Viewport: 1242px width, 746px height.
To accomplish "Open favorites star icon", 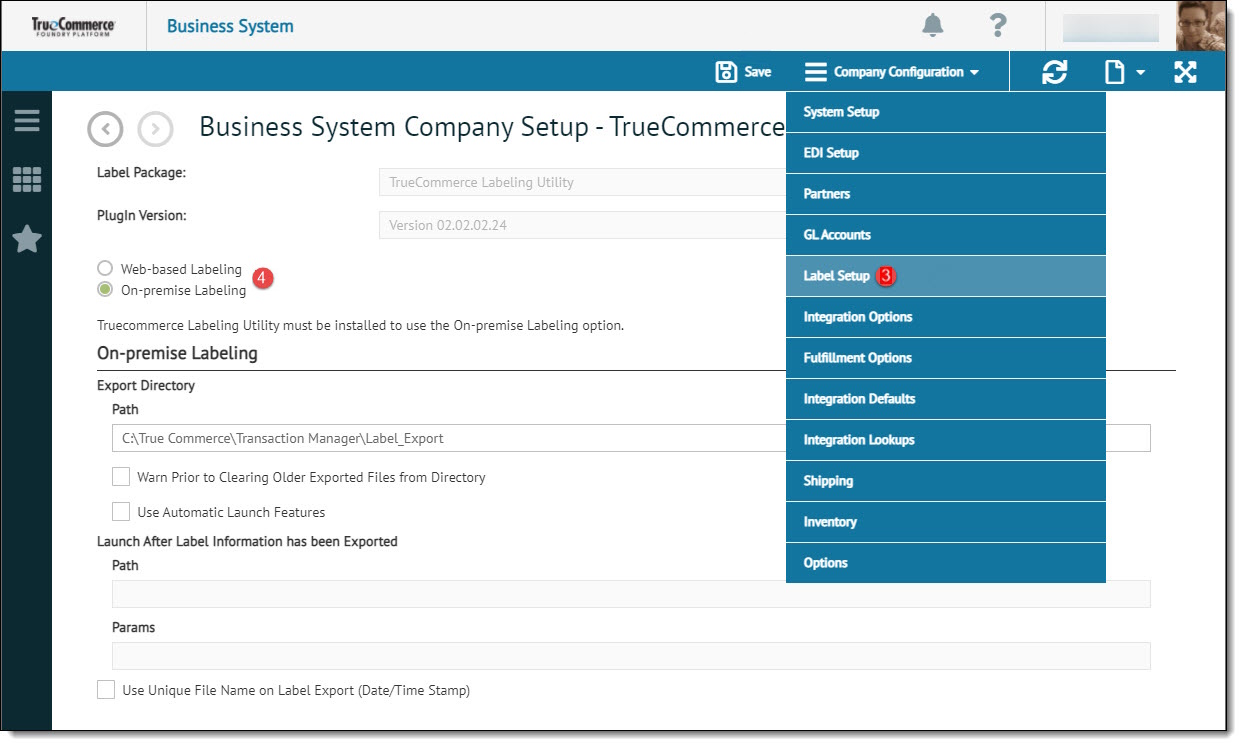I will 27,239.
